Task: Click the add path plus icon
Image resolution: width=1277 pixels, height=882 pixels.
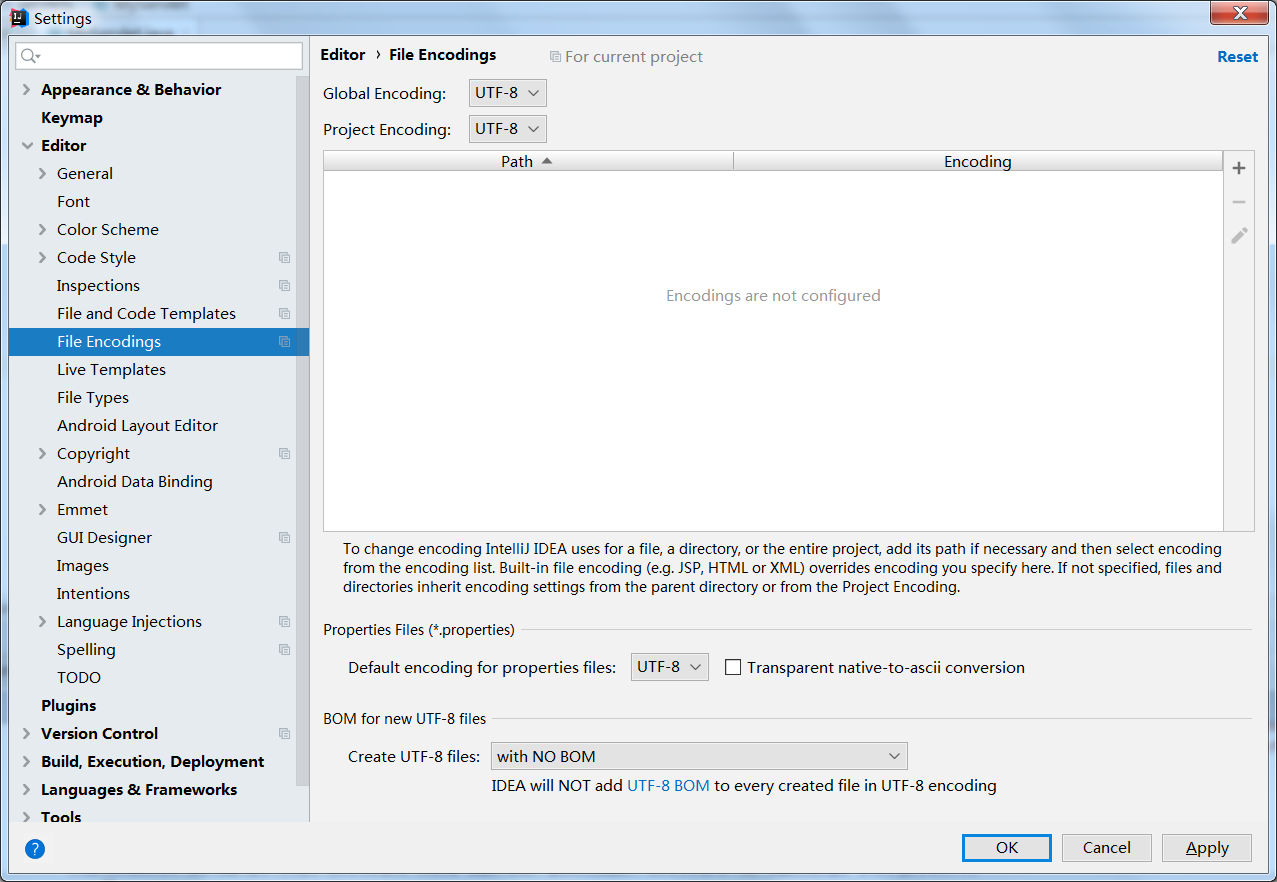Action: [1239, 168]
